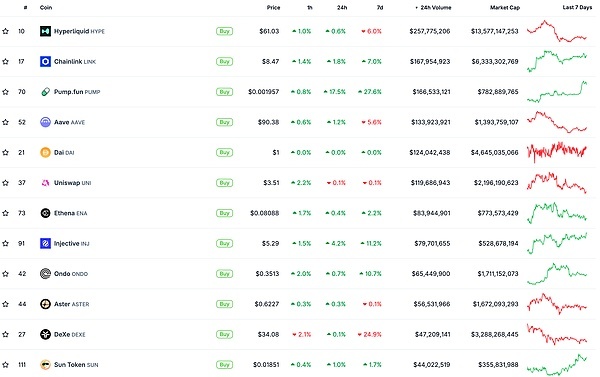Open Chainlink's Last 7 Days sparkline chart
The height and width of the screenshot is (377, 600).
point(557,60)
